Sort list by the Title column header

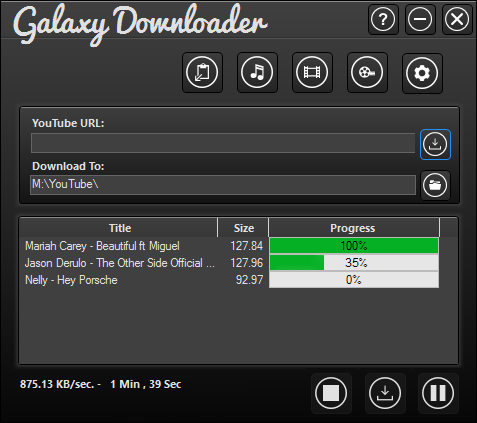pyautogui.click(x=118, y=228)
